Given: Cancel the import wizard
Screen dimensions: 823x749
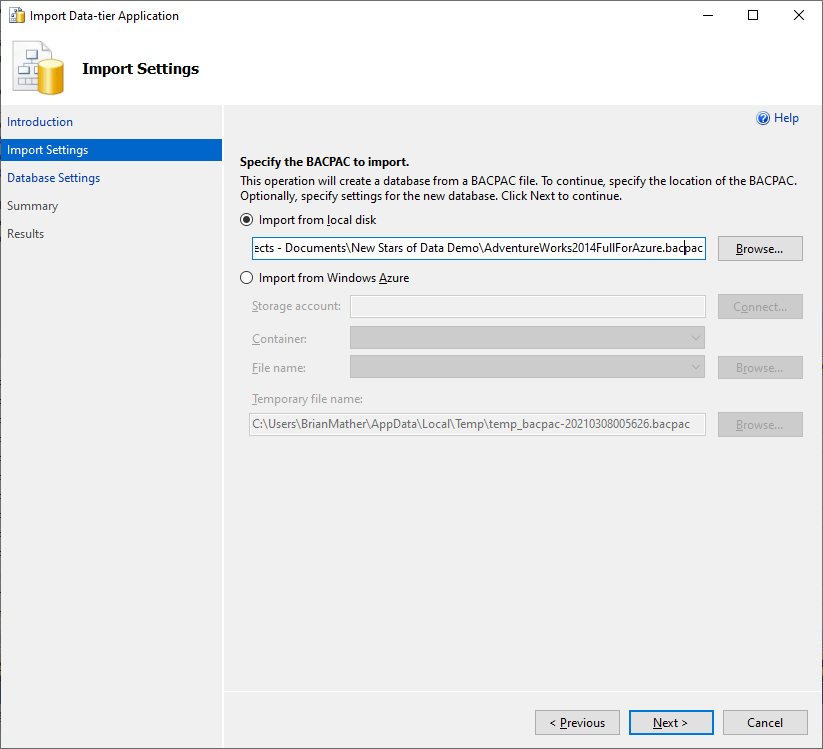Looking at the screenshot, I should tap(765, 723).
